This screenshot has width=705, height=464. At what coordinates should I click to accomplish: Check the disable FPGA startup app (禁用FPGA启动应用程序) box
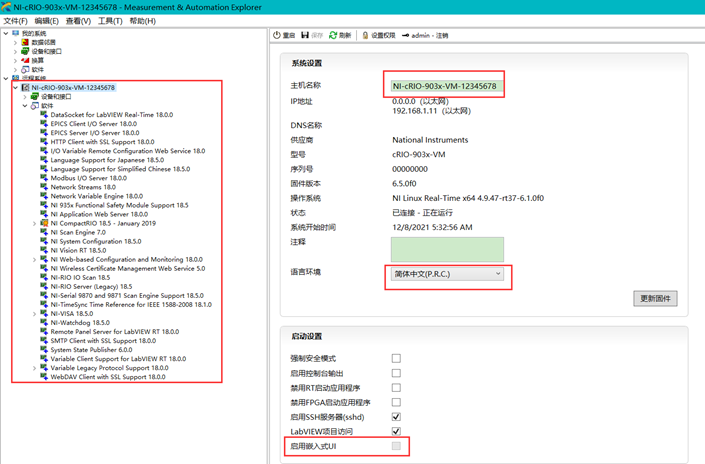tap(396, 402)
